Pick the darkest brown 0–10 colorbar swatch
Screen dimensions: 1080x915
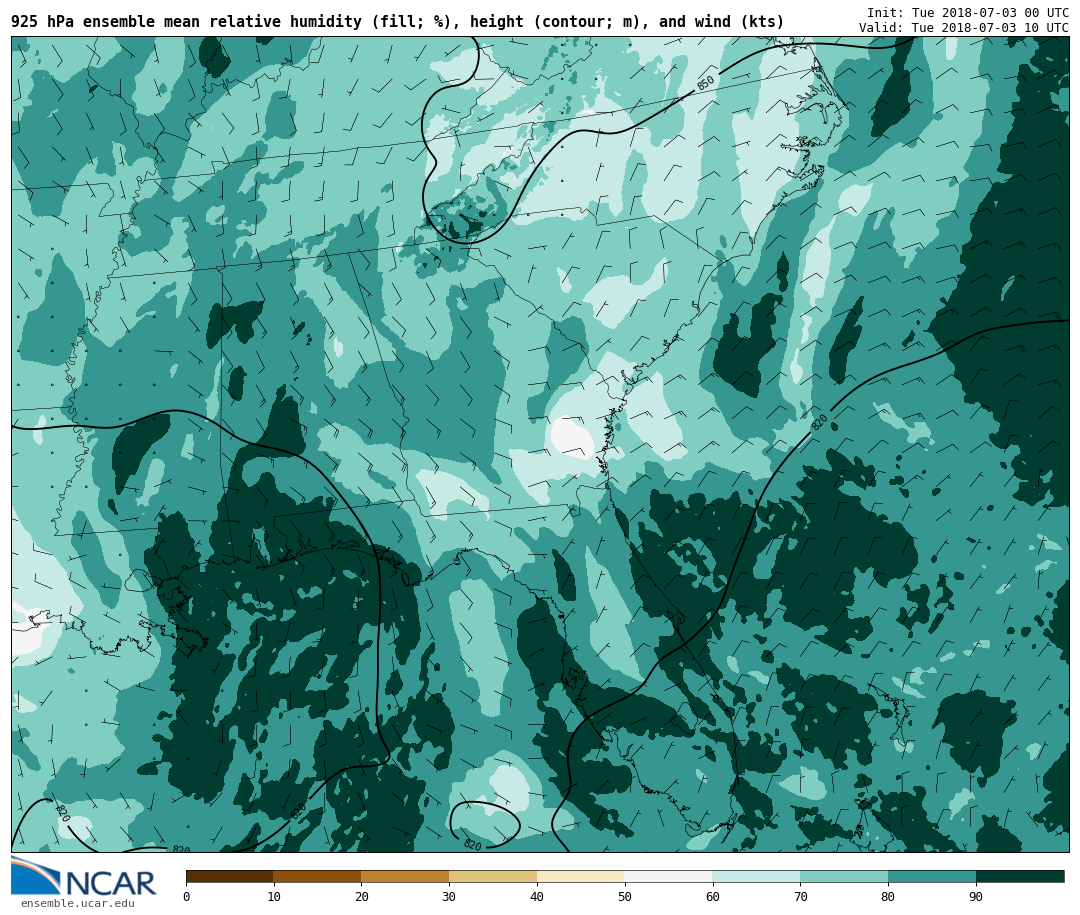tap(229, 876)
